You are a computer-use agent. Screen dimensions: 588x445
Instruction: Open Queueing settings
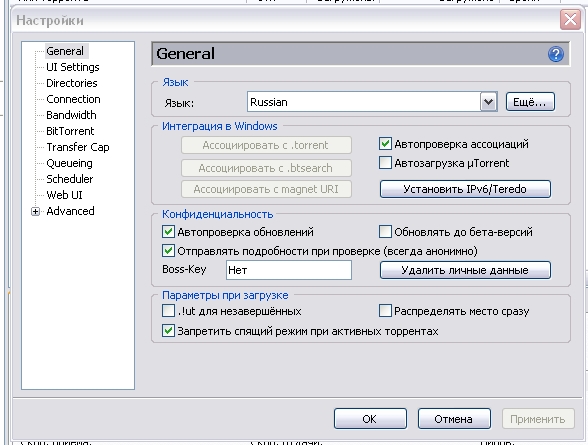pos(69,163)
